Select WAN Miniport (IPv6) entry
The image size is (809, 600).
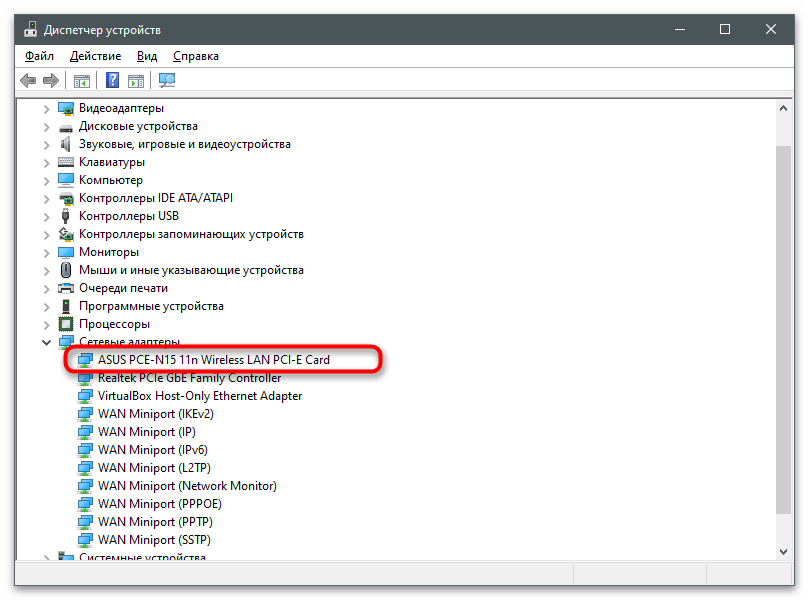click(x=153, y=450)
